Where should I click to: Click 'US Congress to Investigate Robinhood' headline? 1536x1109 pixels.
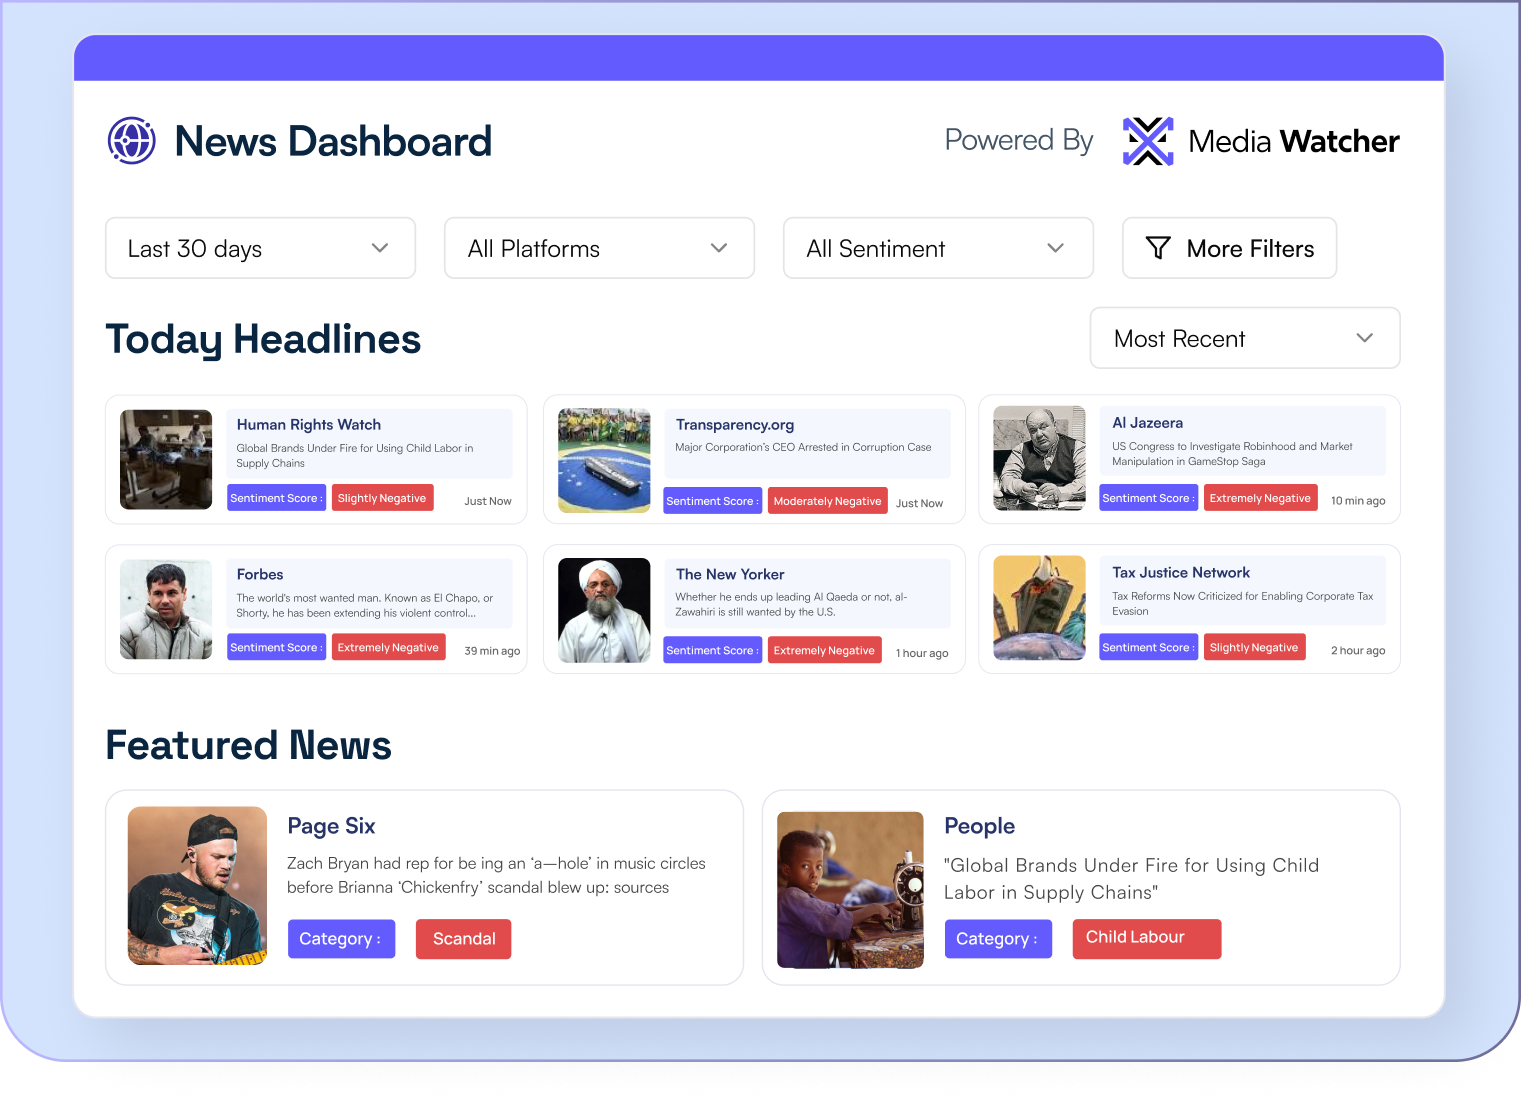click(1232, 454)
